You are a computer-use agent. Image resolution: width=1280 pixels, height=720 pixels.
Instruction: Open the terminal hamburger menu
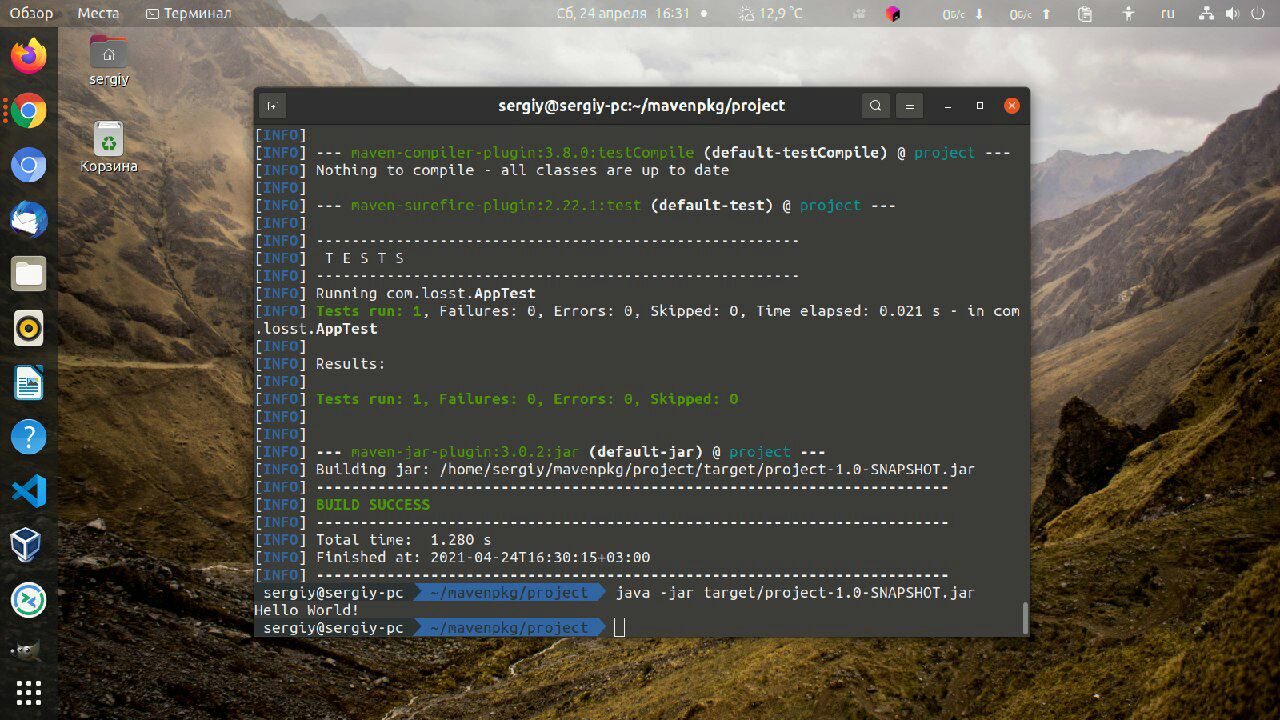click(909, 106)
